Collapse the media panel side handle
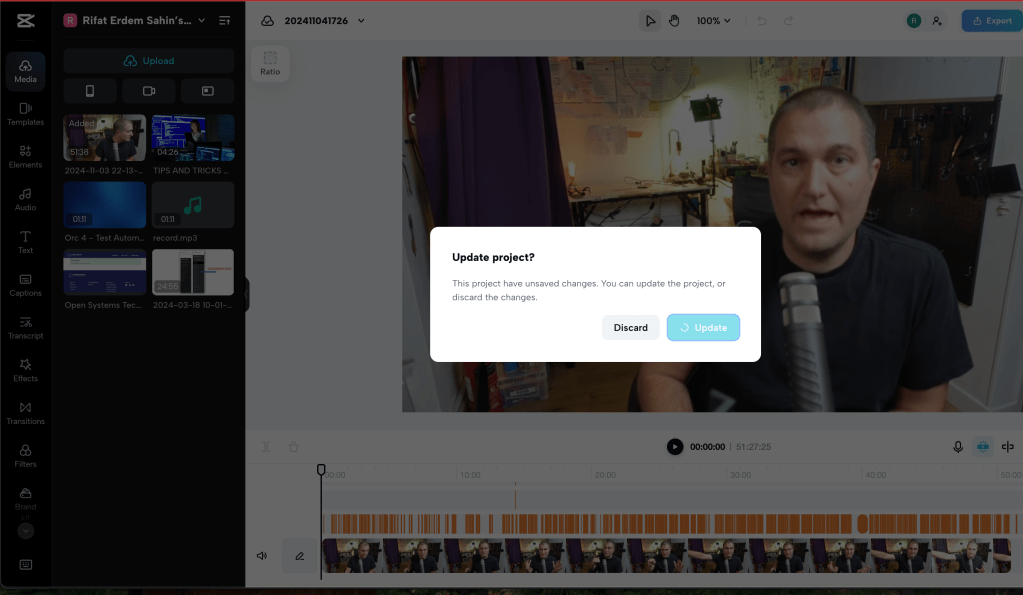This screenshot has height=595, width=1023. (x=247, y=294)
